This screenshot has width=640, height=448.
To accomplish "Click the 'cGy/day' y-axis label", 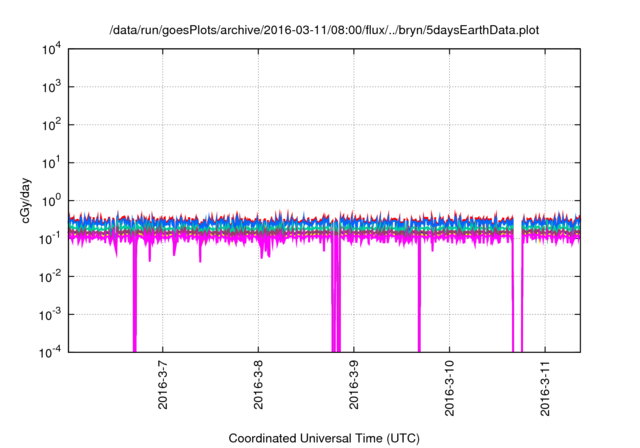I will point(25,200).
